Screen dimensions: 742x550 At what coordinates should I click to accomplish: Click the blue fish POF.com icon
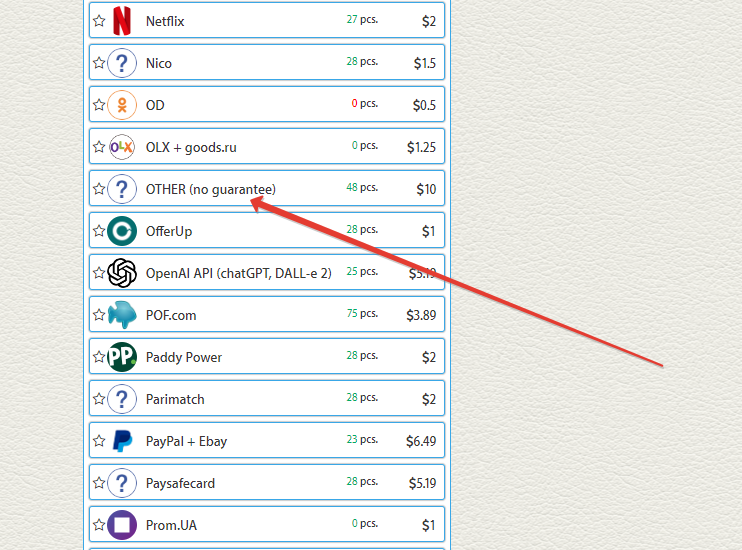[x=122, y=315]
